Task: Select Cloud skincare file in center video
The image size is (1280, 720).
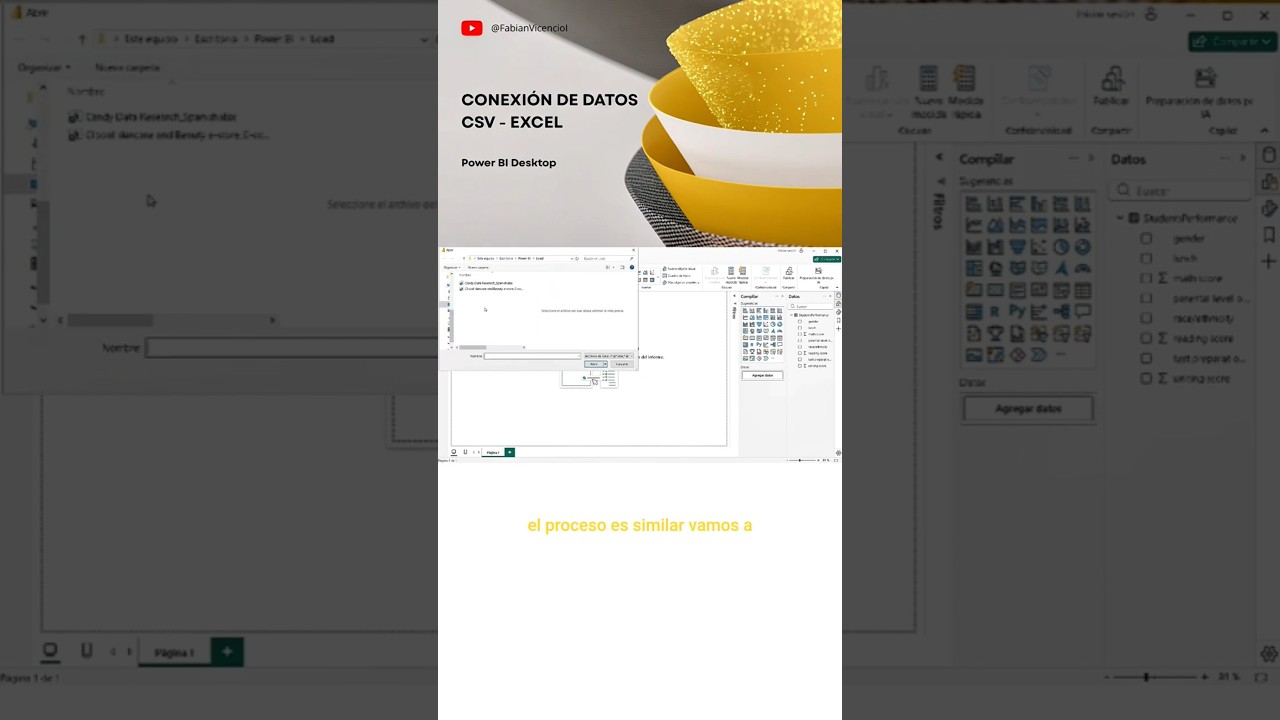Action: tap(491, 289)
